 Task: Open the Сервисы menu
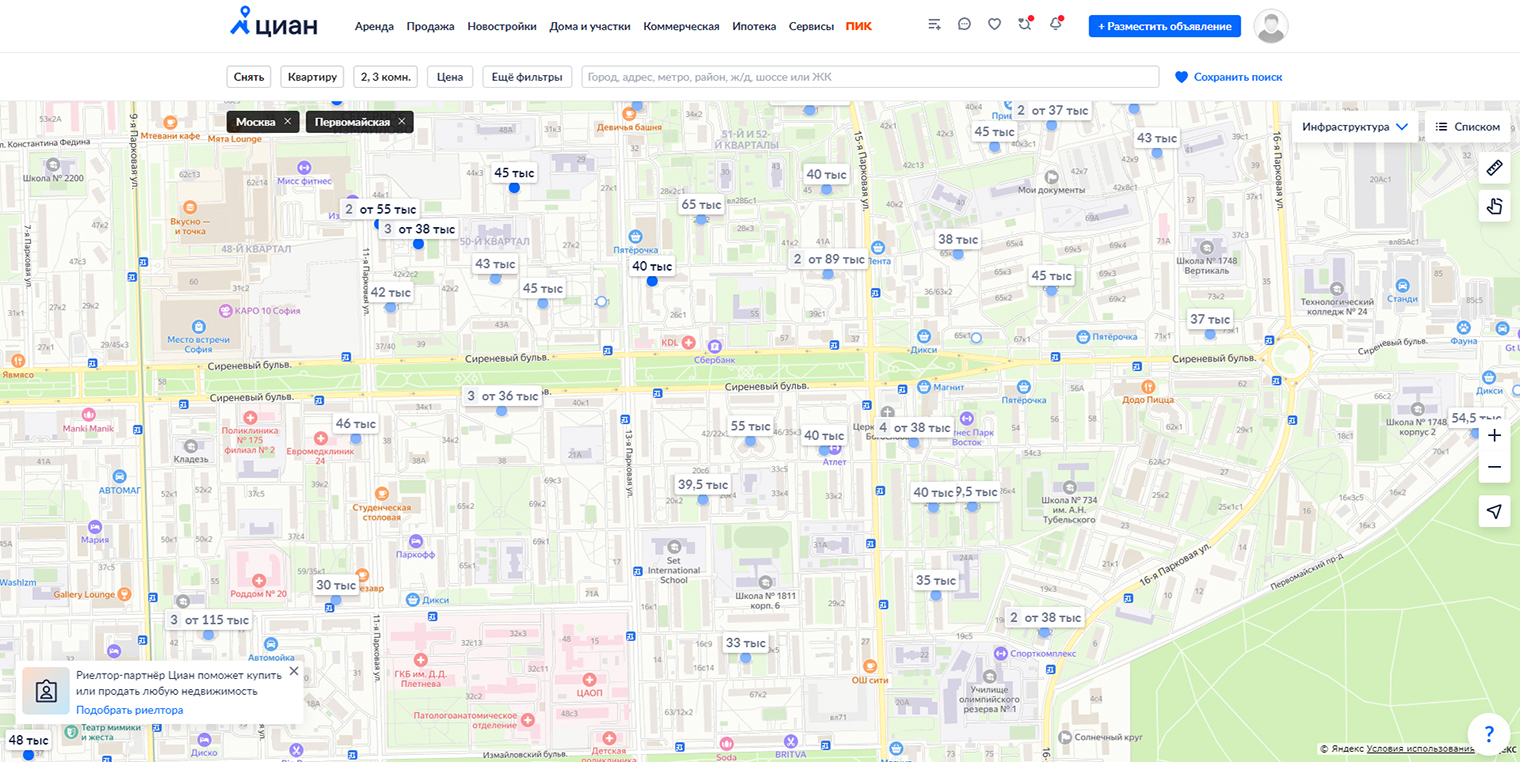[811, 26]
